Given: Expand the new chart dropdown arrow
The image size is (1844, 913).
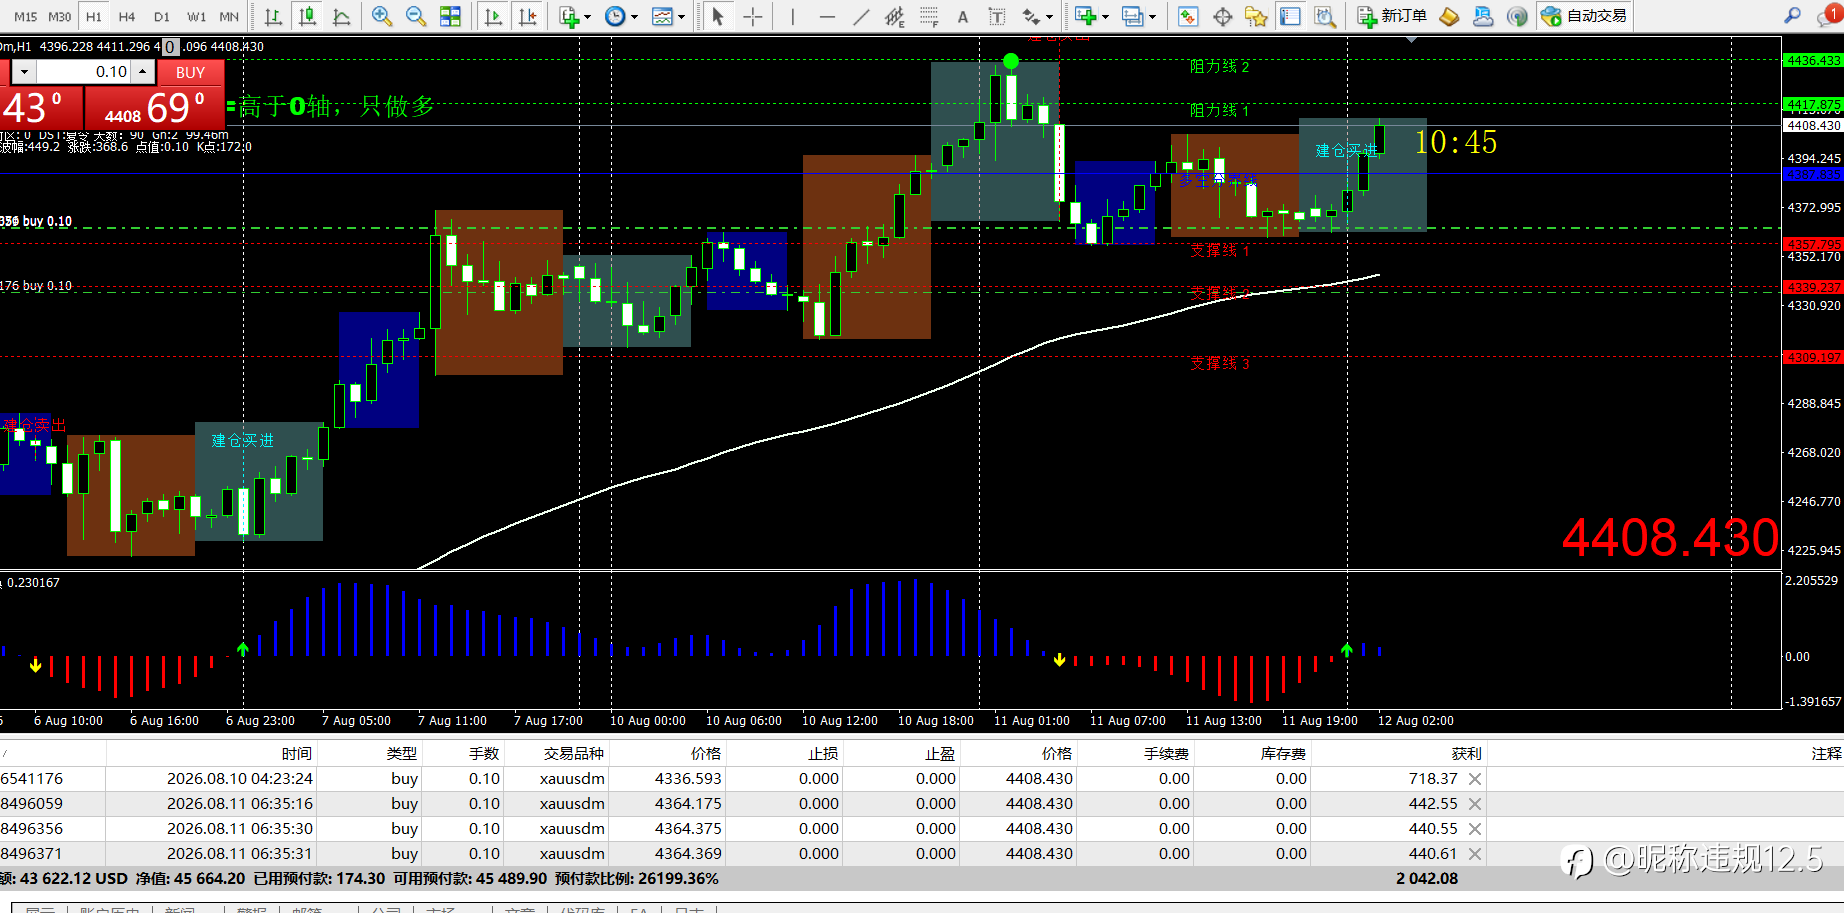Looking at the screenshot, I should coord(1105,17).
